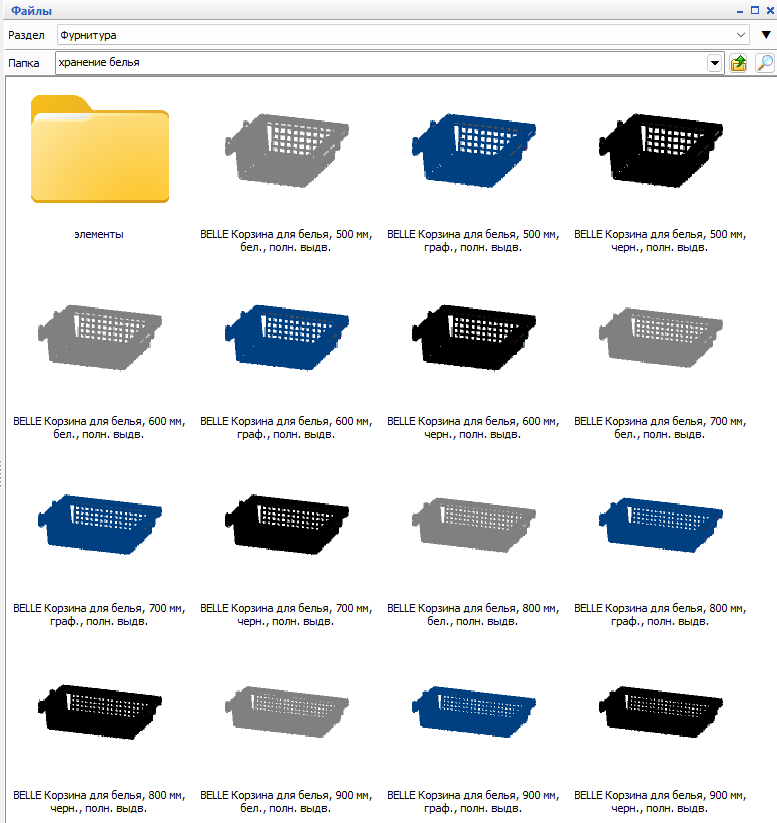Maximize the Файлы panel
Image resolution: width=777 pixels, height=823 pixels.
(x=755, y=10)
